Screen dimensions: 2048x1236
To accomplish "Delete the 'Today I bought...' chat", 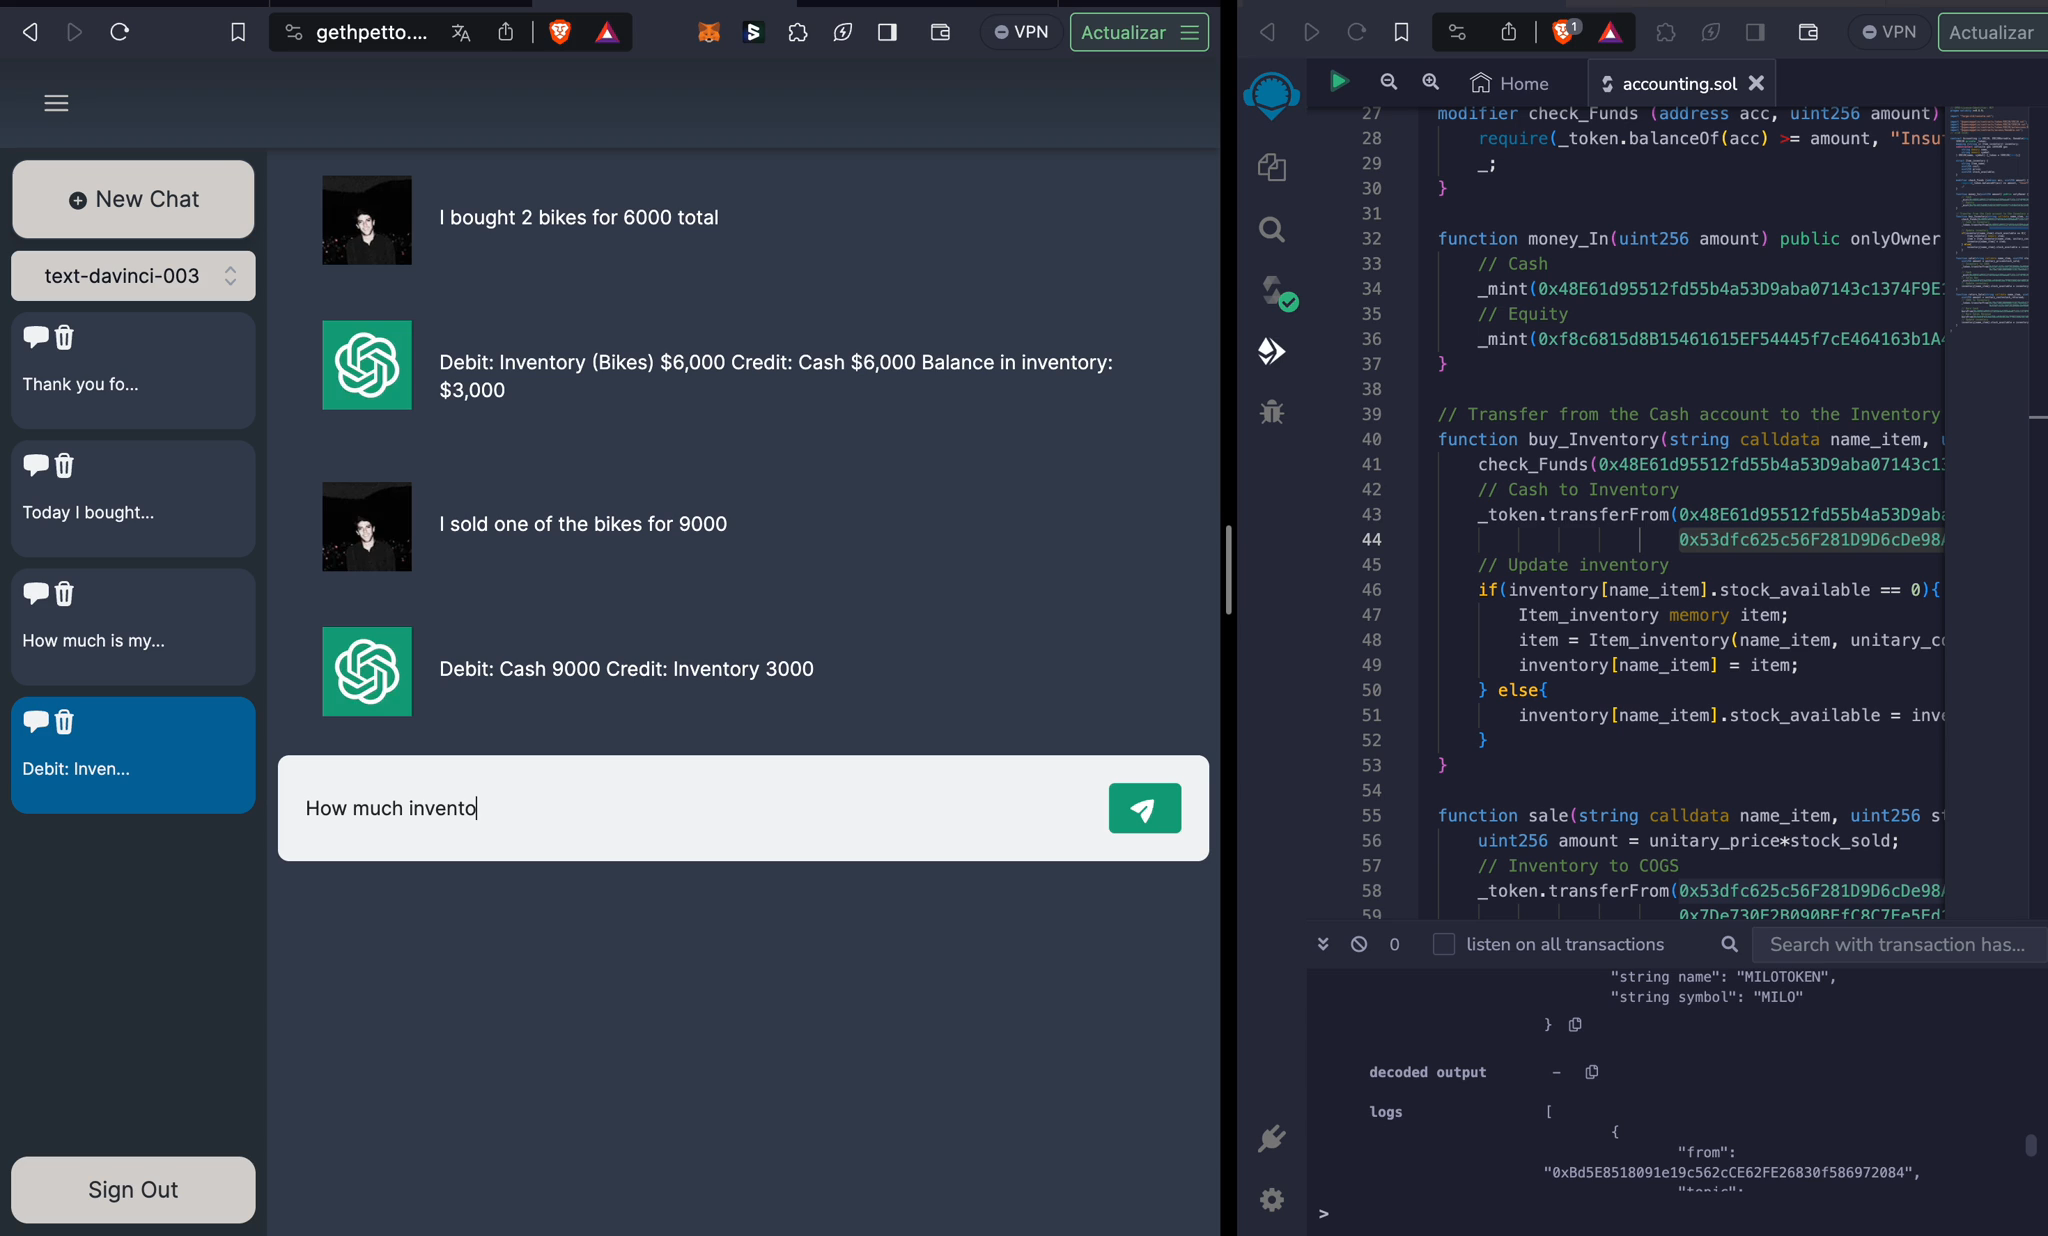I will click(x=64, y=465).
